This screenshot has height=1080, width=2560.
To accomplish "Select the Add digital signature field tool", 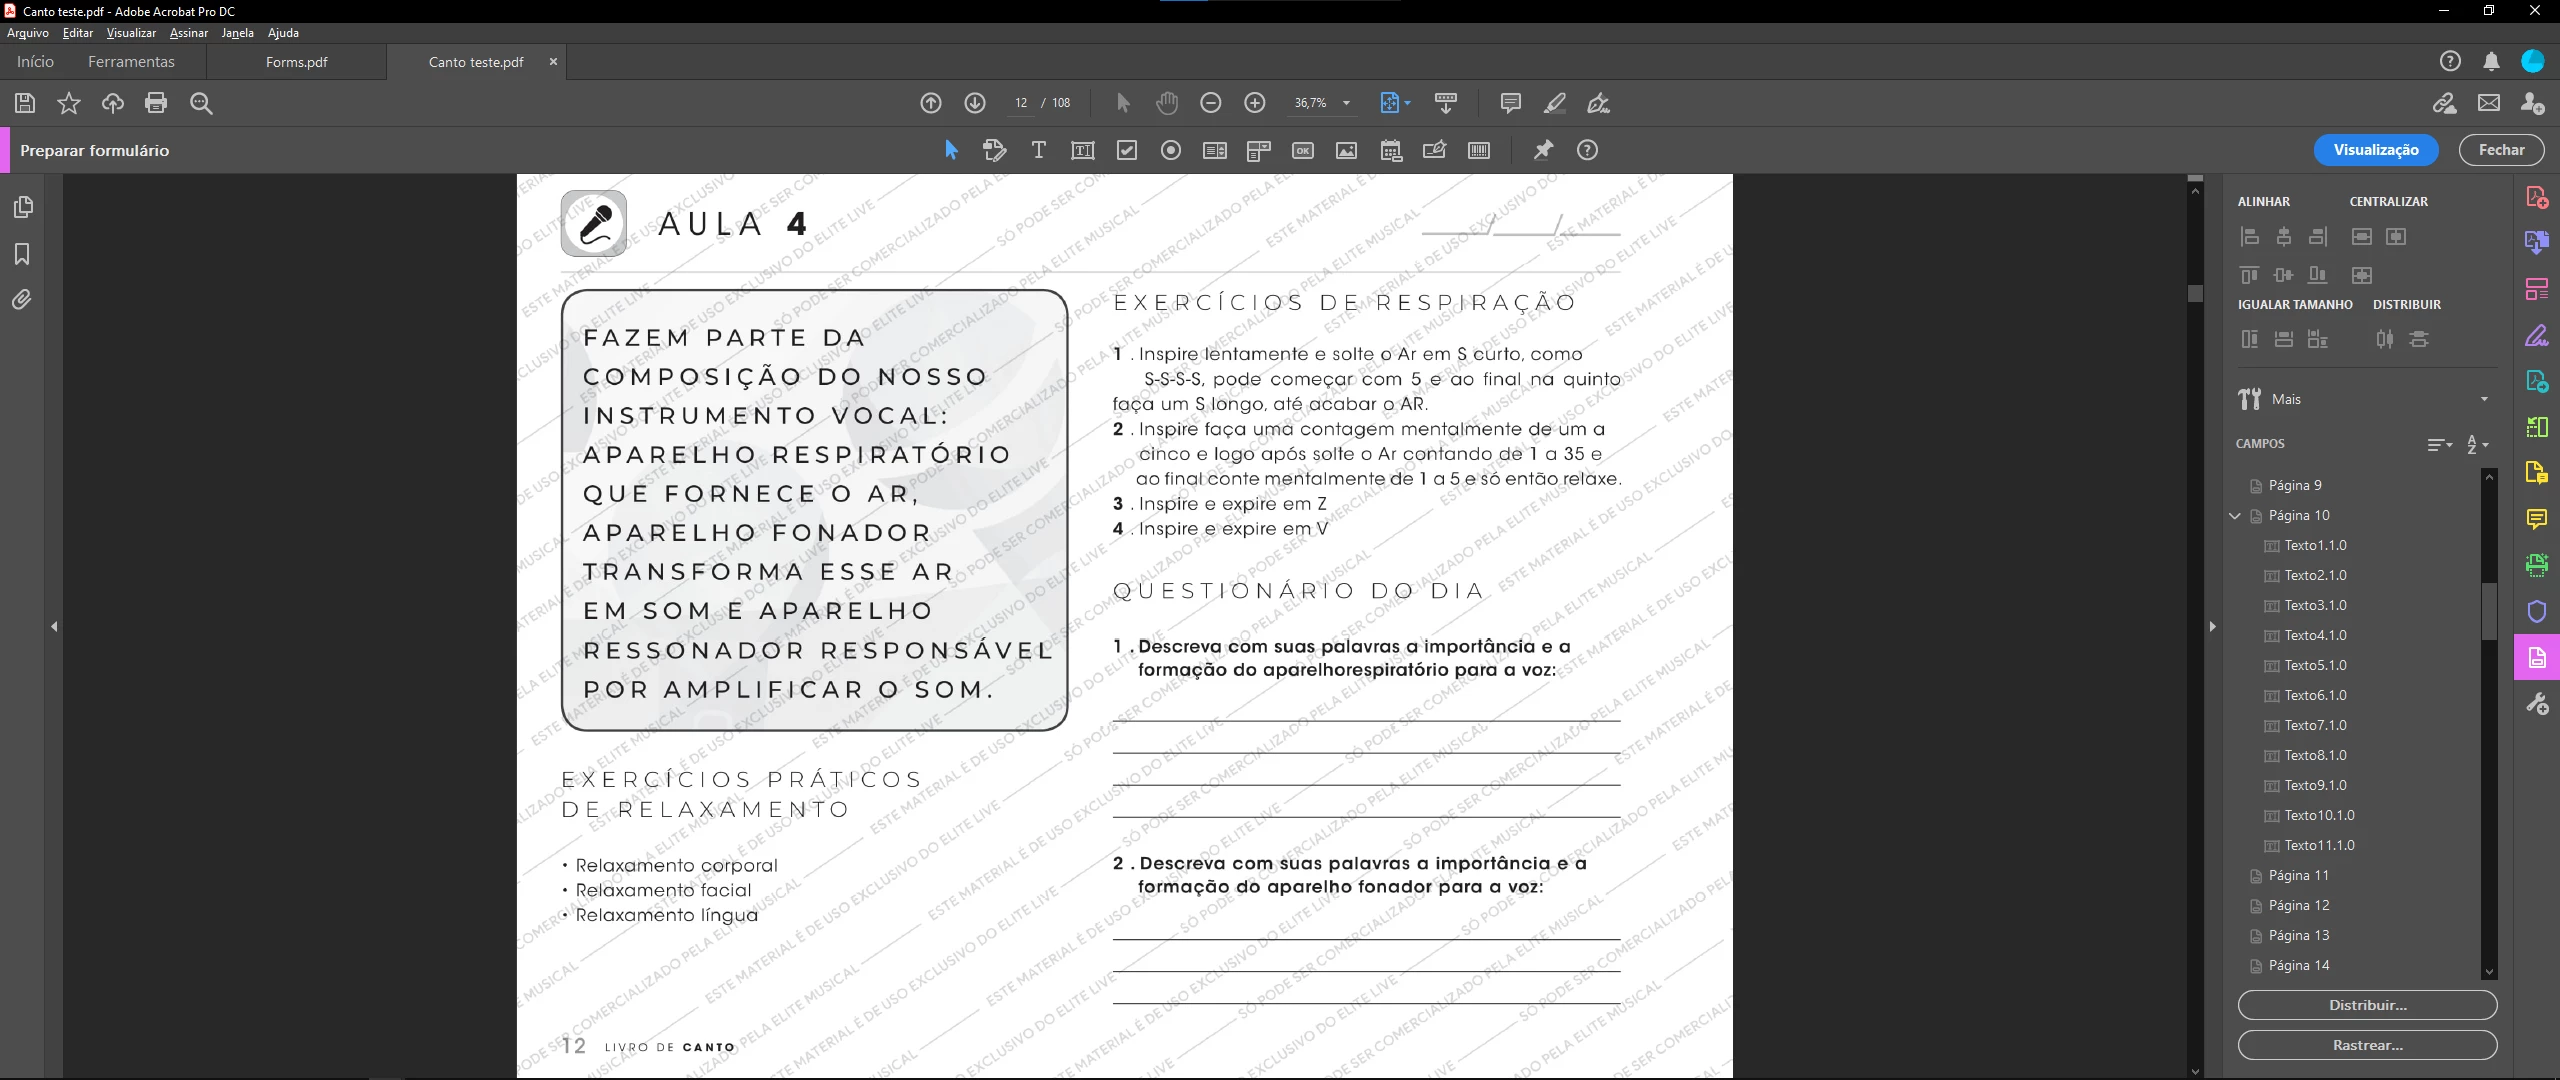I will pos(1435,150).
